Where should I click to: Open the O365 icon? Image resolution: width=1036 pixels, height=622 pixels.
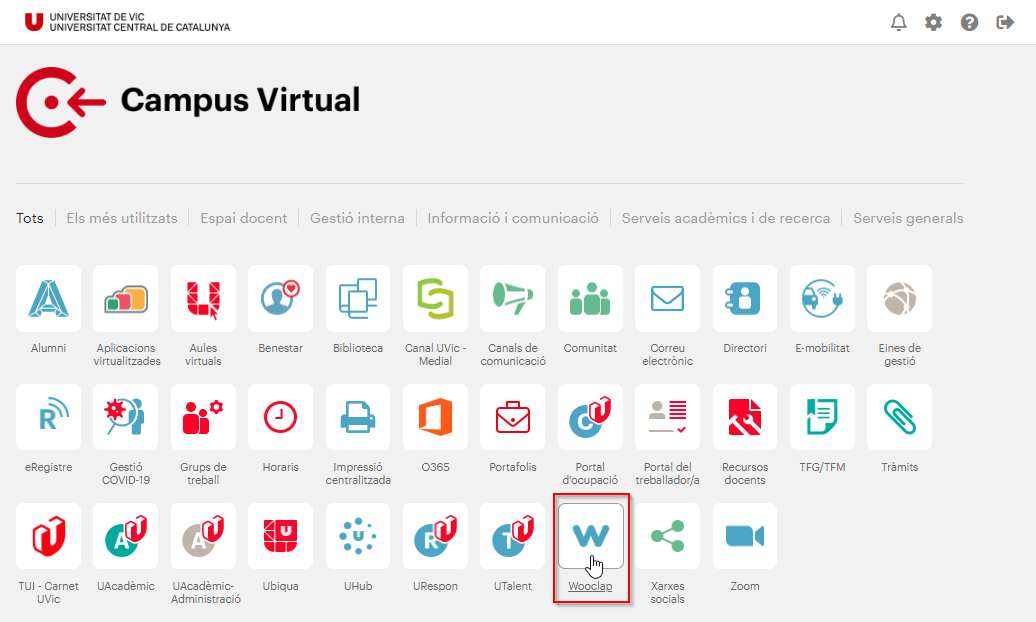[435, 418]
